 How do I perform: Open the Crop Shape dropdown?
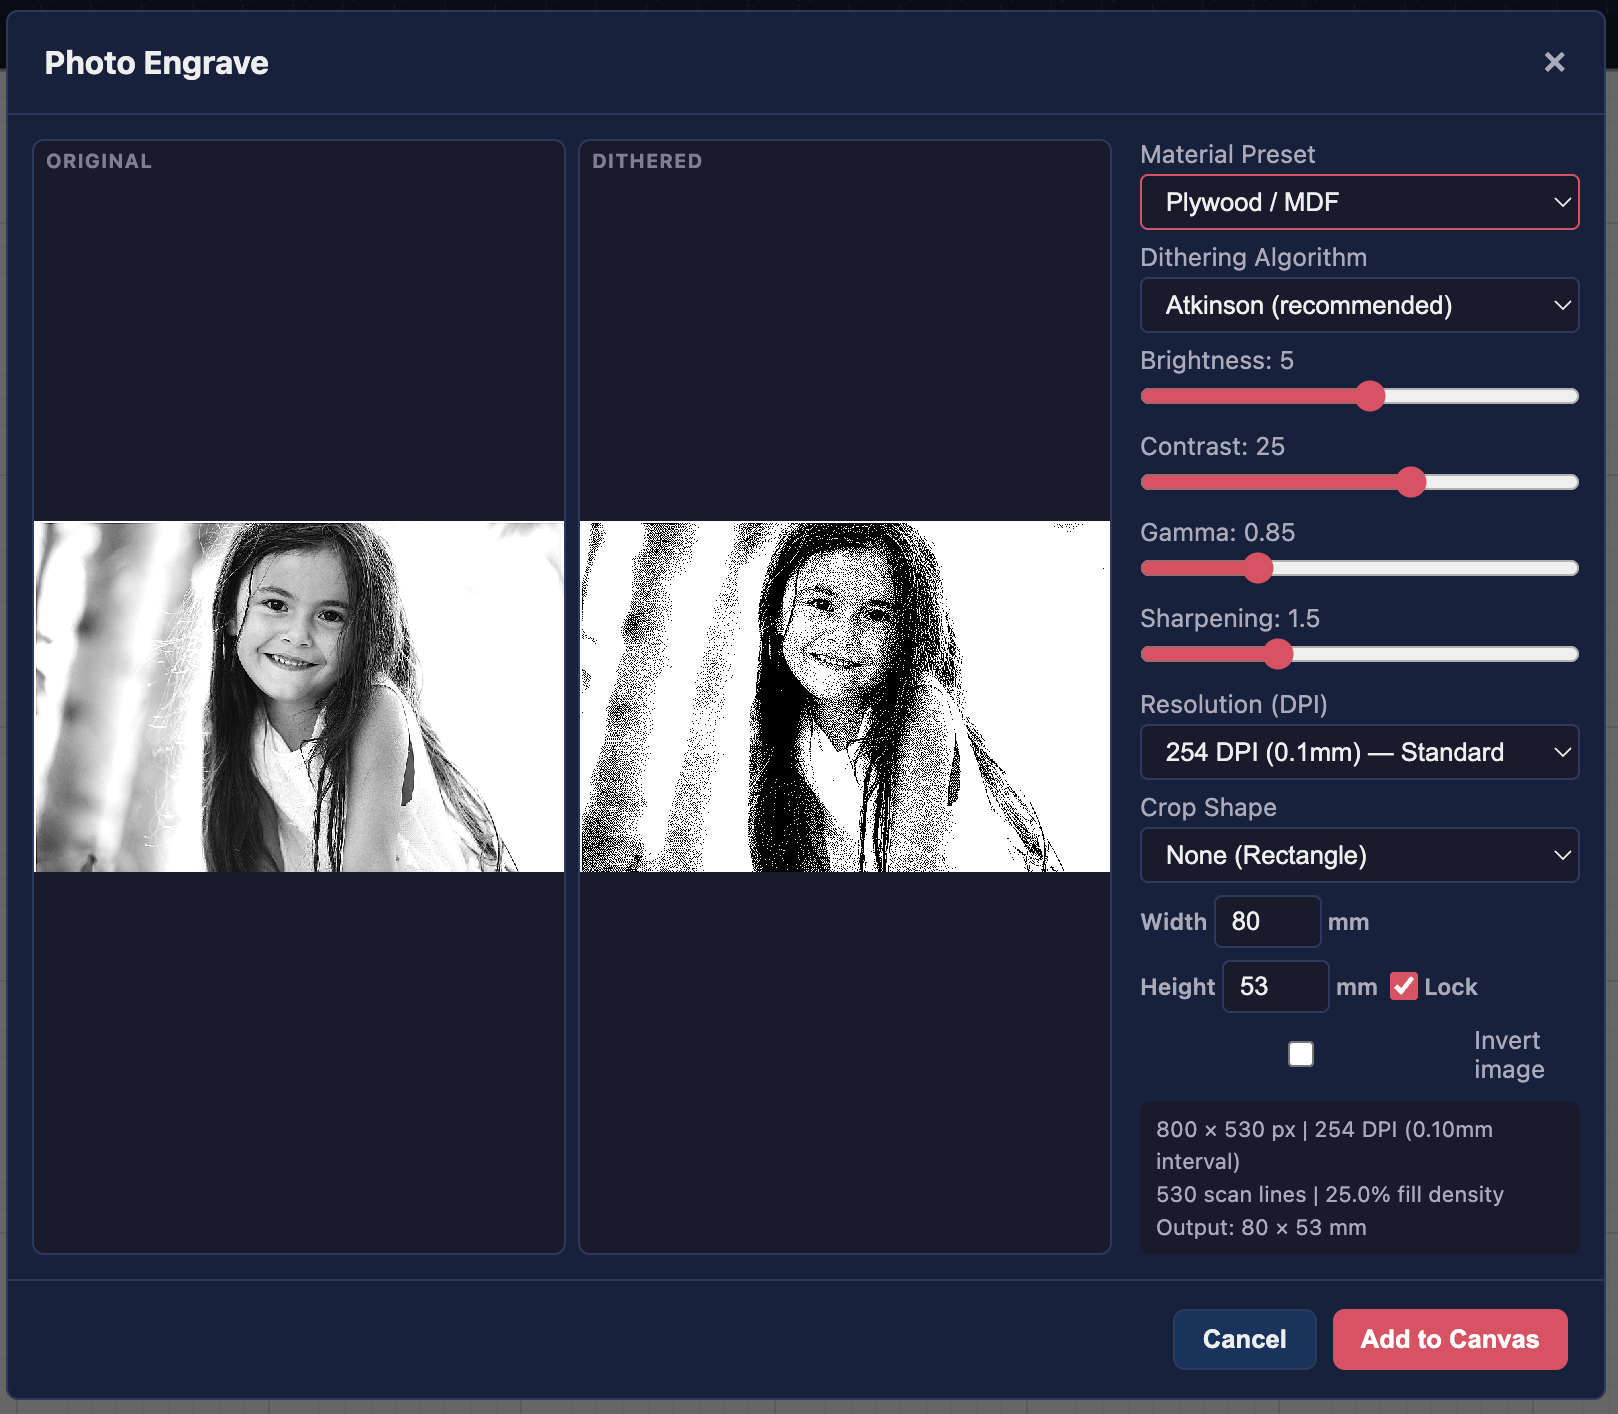[x=1358, y=855]
